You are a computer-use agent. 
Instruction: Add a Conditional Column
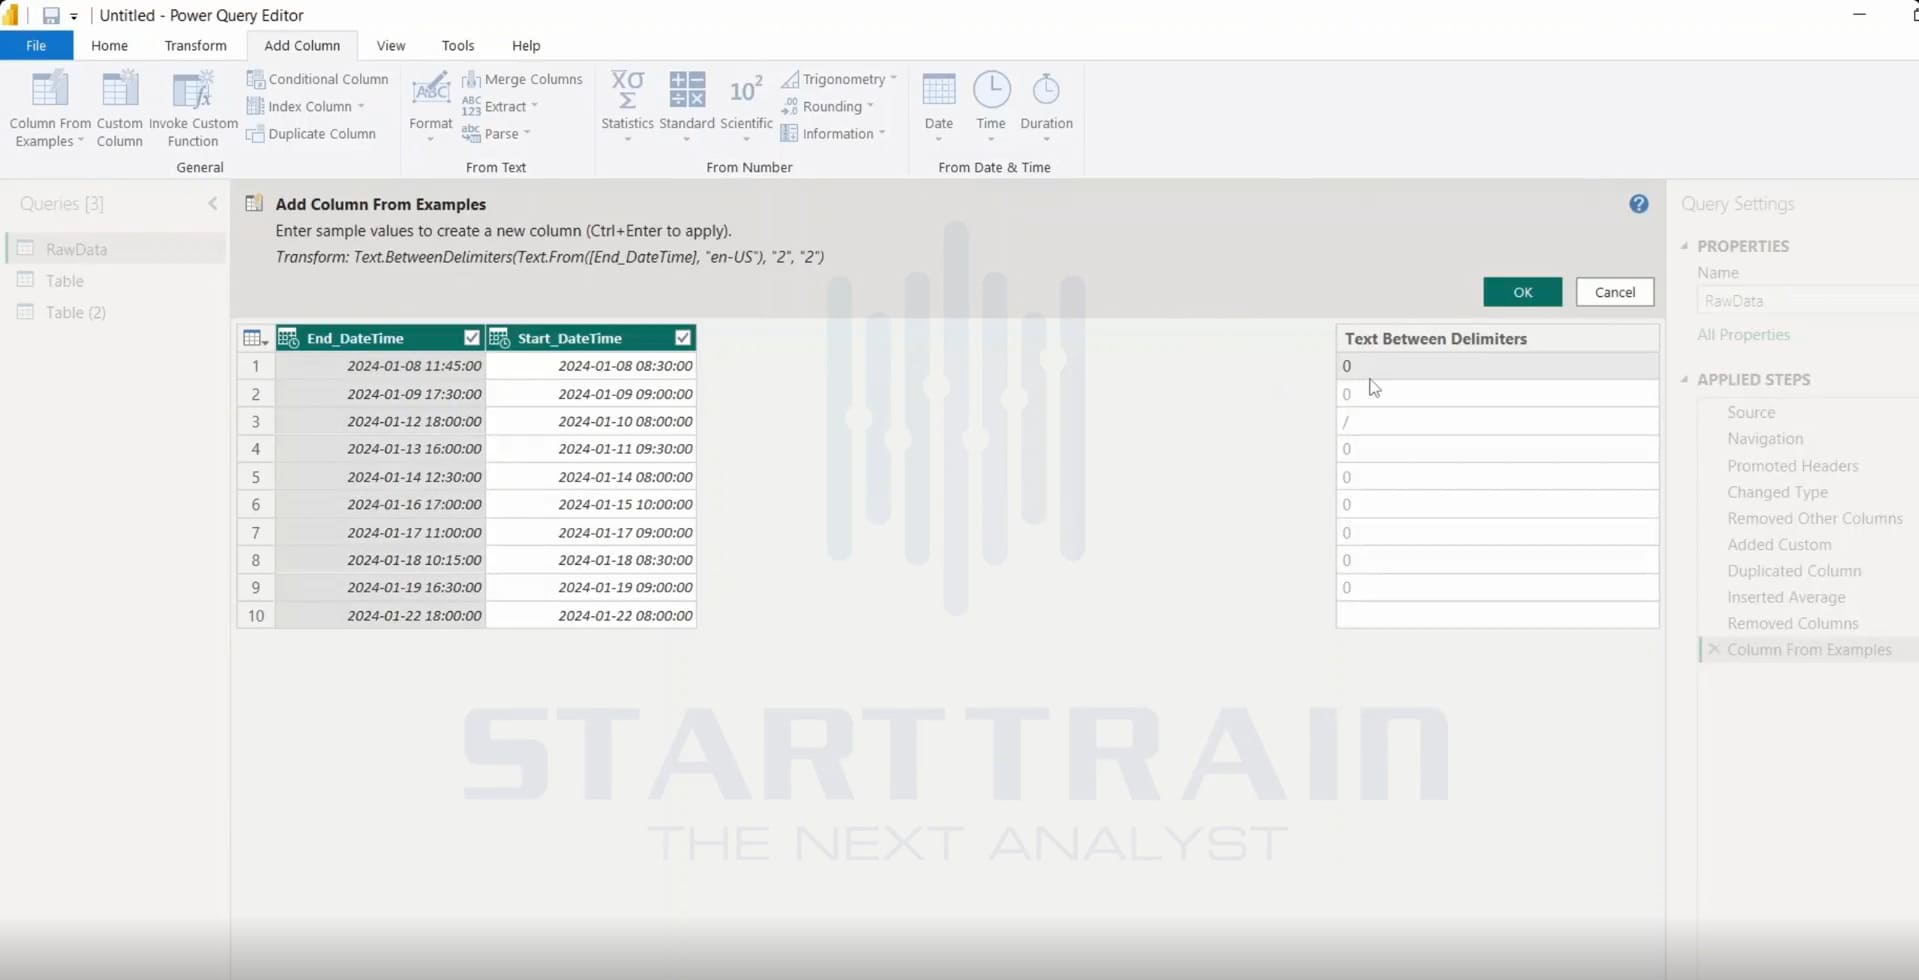point(318,79)
